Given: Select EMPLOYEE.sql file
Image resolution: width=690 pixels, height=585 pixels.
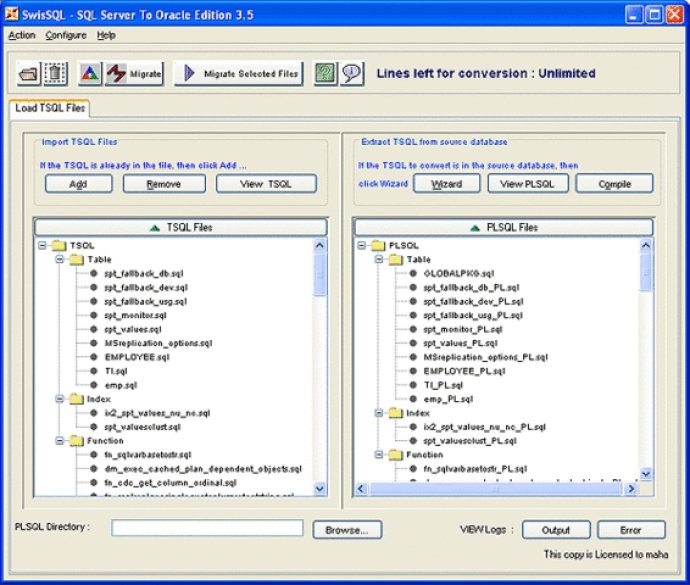Looking at the screenshot, I should coord(137,357).
